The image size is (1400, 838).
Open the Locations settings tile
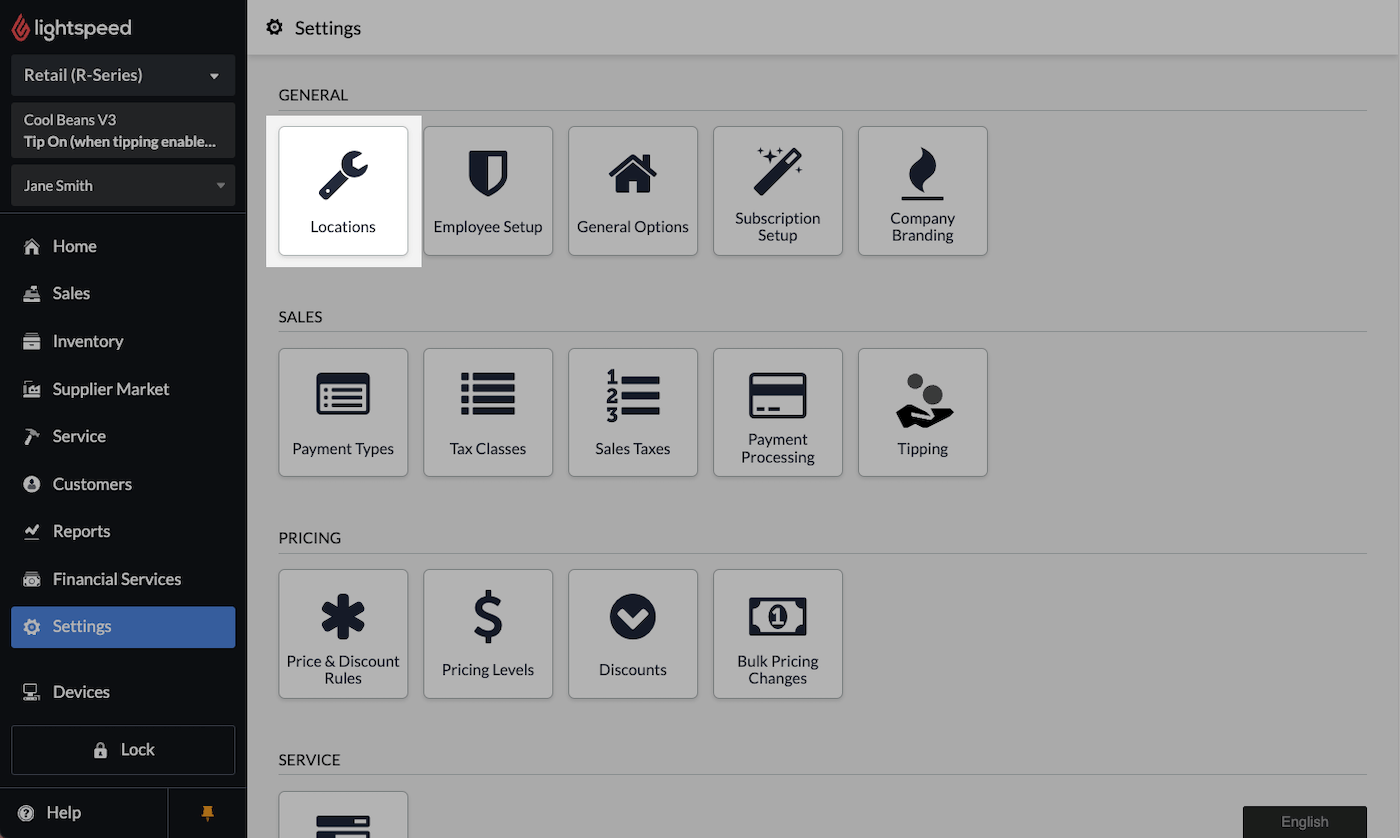(343, 191)
